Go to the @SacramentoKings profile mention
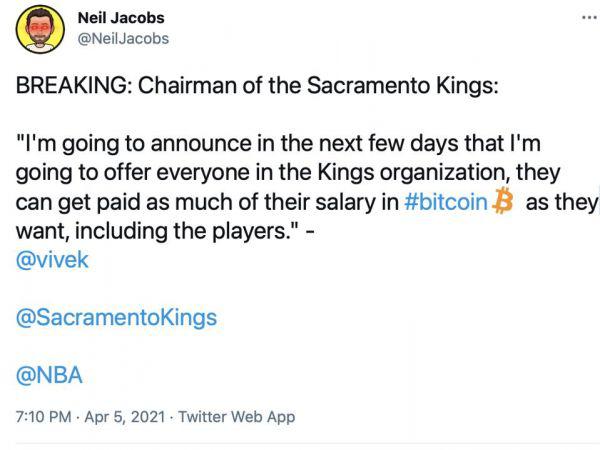This screenshot has height=450, width=600. click(x=115, y=318)
